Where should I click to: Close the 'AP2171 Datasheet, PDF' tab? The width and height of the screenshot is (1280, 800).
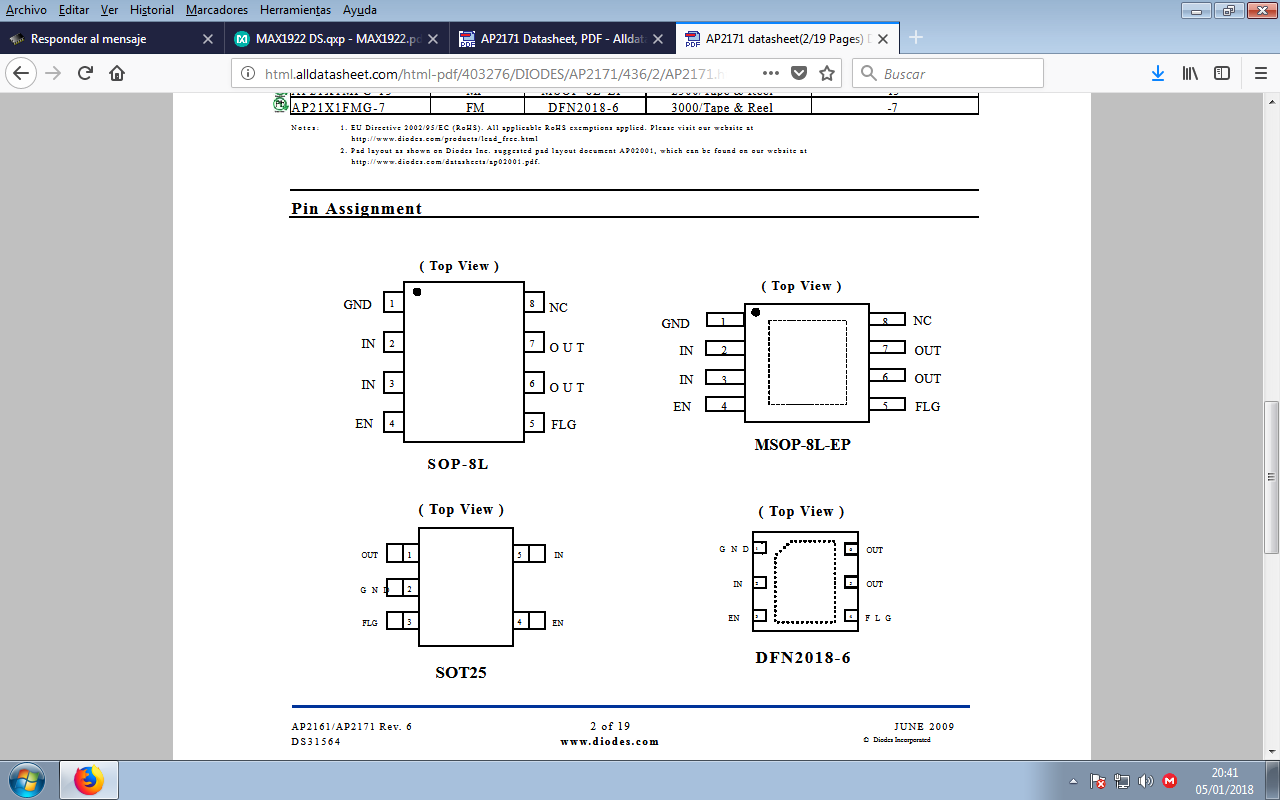[x=659, y=39]
